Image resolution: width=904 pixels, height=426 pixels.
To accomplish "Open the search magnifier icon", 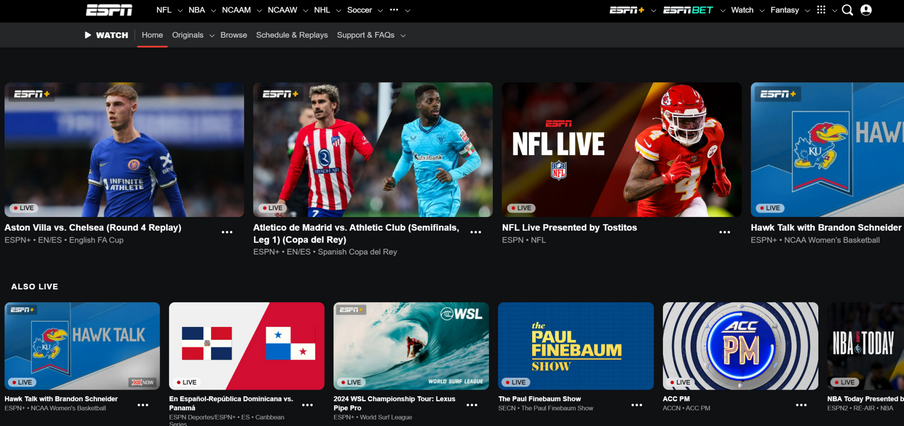I will tap(847, 10).
